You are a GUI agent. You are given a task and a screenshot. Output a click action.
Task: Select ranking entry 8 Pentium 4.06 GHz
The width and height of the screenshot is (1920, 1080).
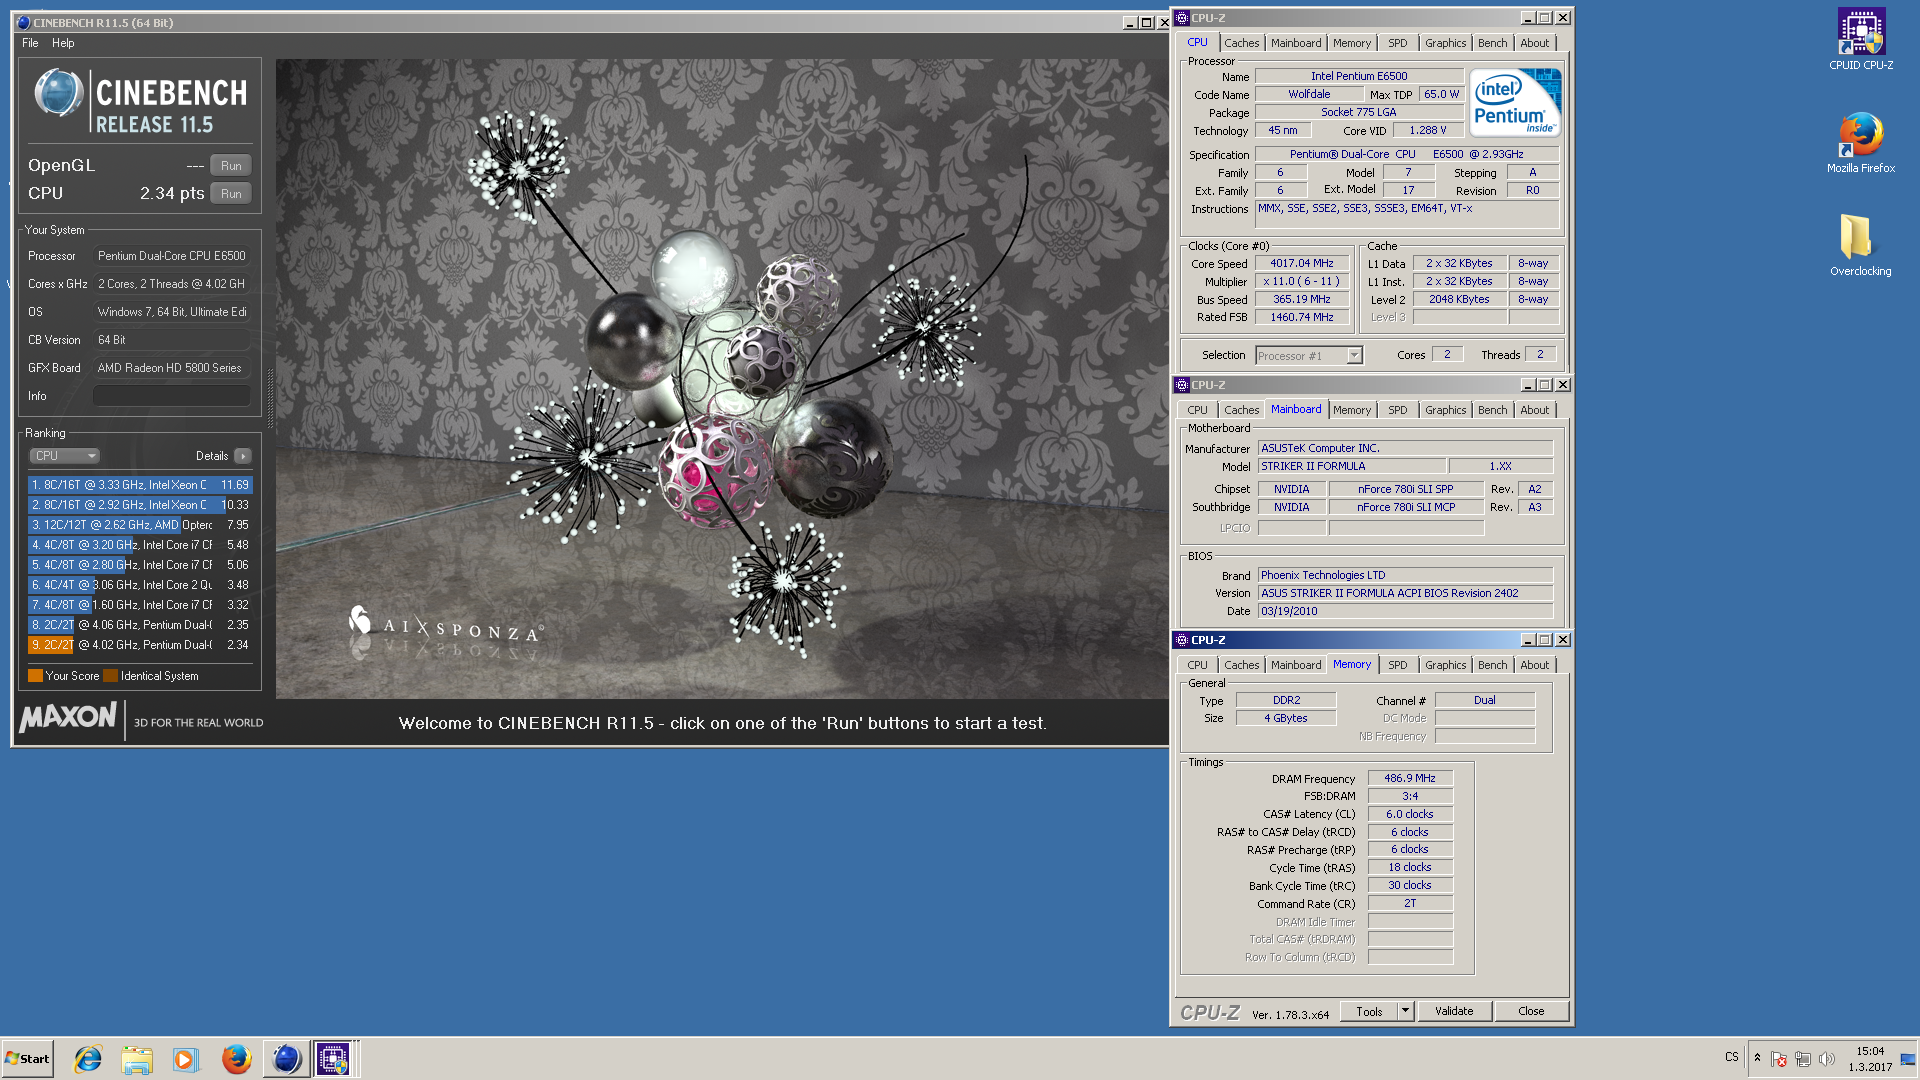(140, 625)
